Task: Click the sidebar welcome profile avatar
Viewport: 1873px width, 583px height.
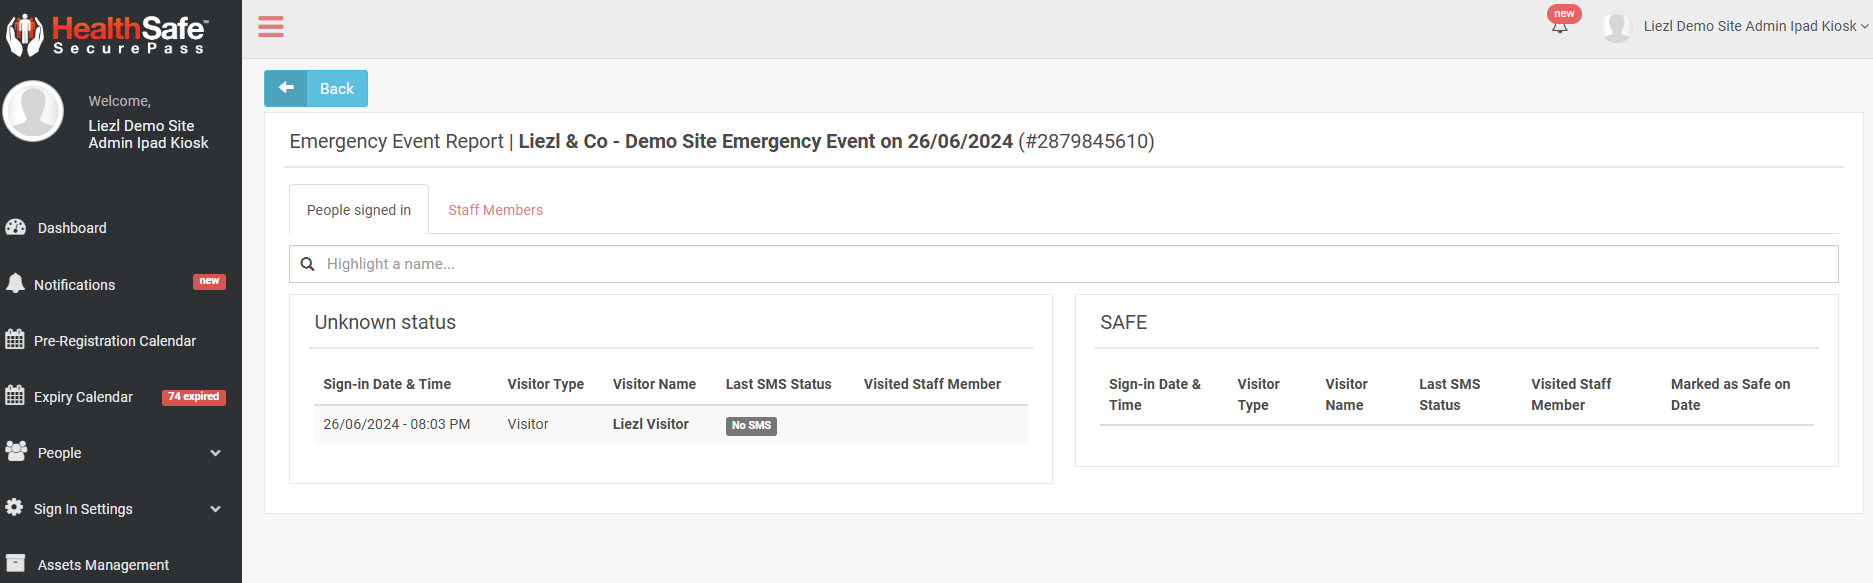Action: 34,111
